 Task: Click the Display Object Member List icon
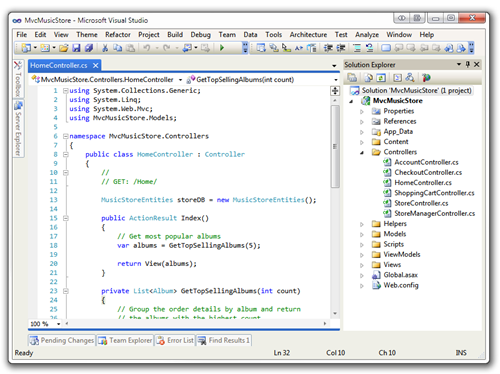pos(261,48)
